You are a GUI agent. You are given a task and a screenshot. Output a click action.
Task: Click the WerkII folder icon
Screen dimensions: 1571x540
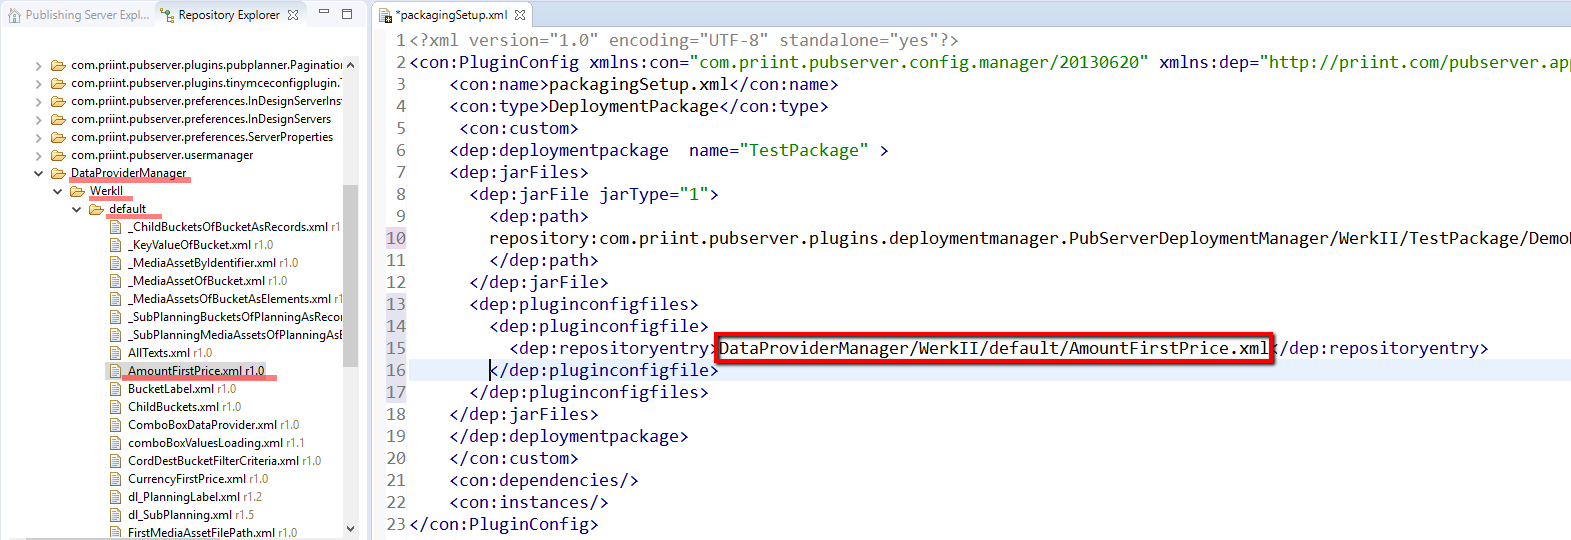point(77,191)
